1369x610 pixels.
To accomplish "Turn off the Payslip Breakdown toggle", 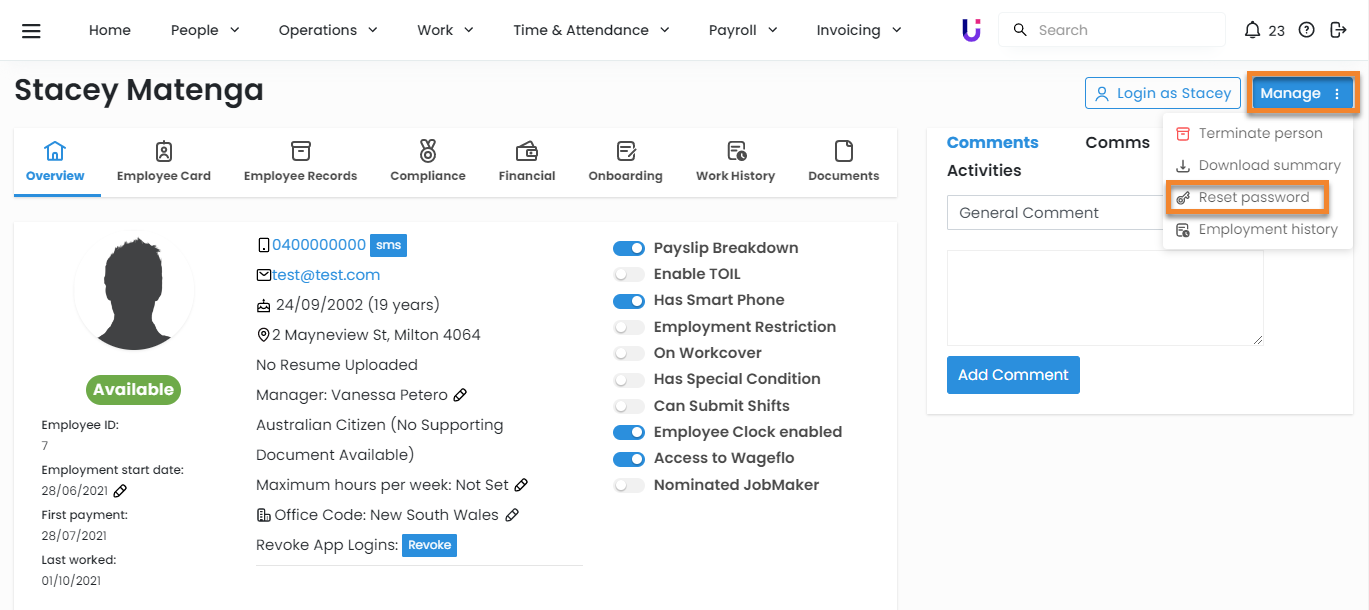I will click(x=629, y=248).
